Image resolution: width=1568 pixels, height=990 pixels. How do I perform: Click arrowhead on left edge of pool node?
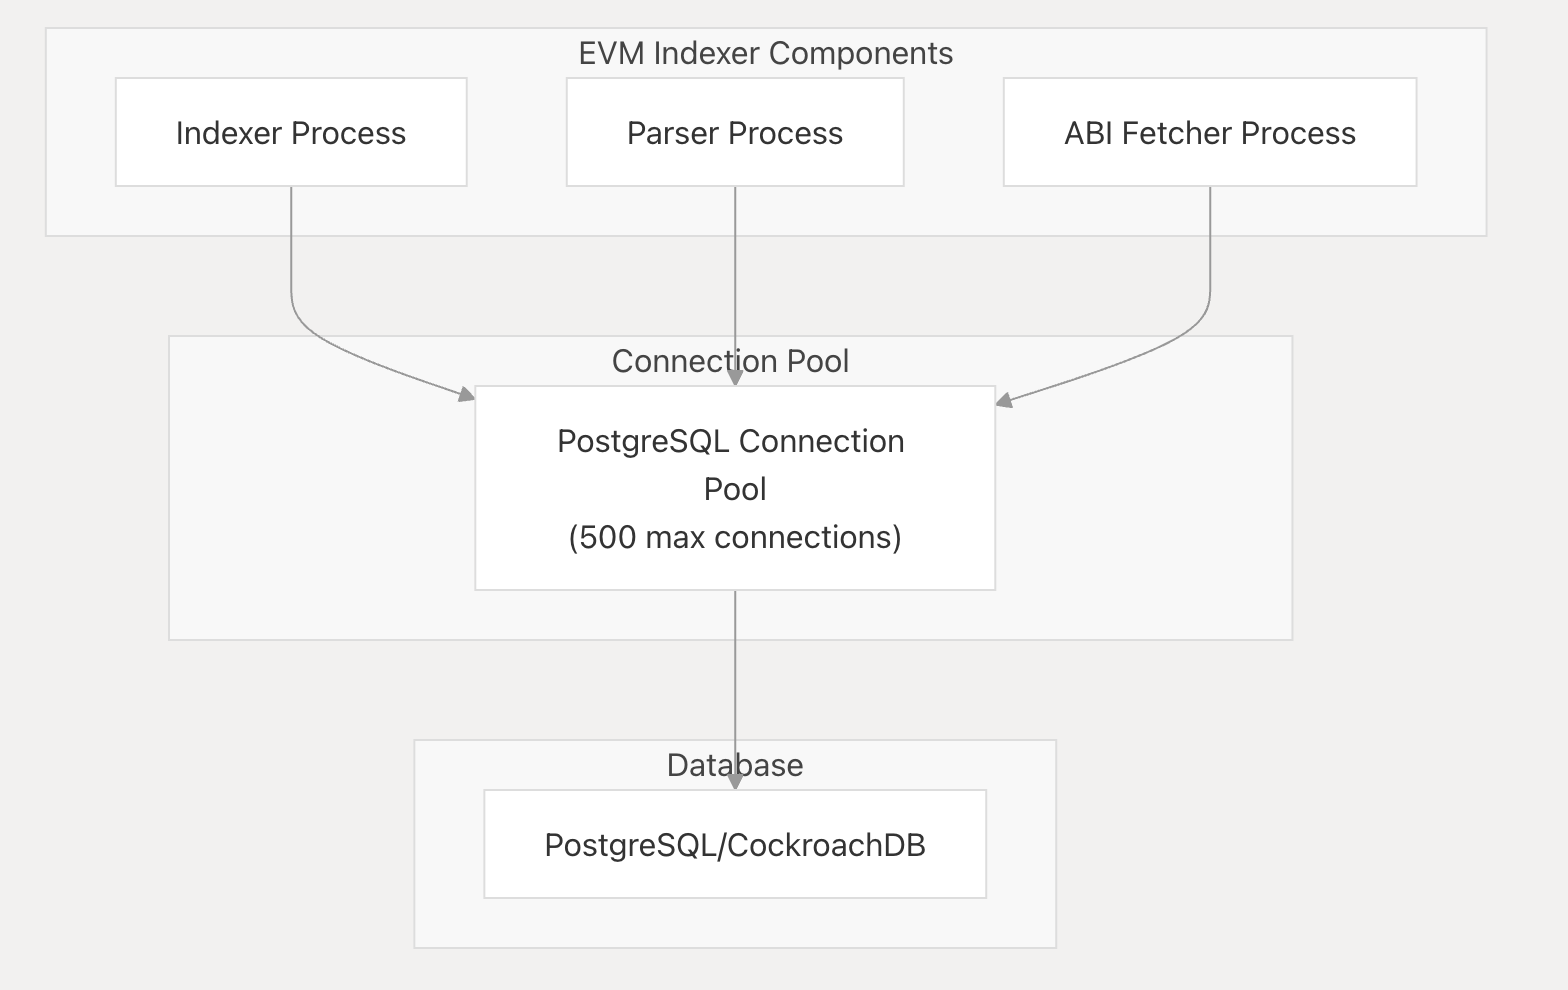(x=467, y=395)
